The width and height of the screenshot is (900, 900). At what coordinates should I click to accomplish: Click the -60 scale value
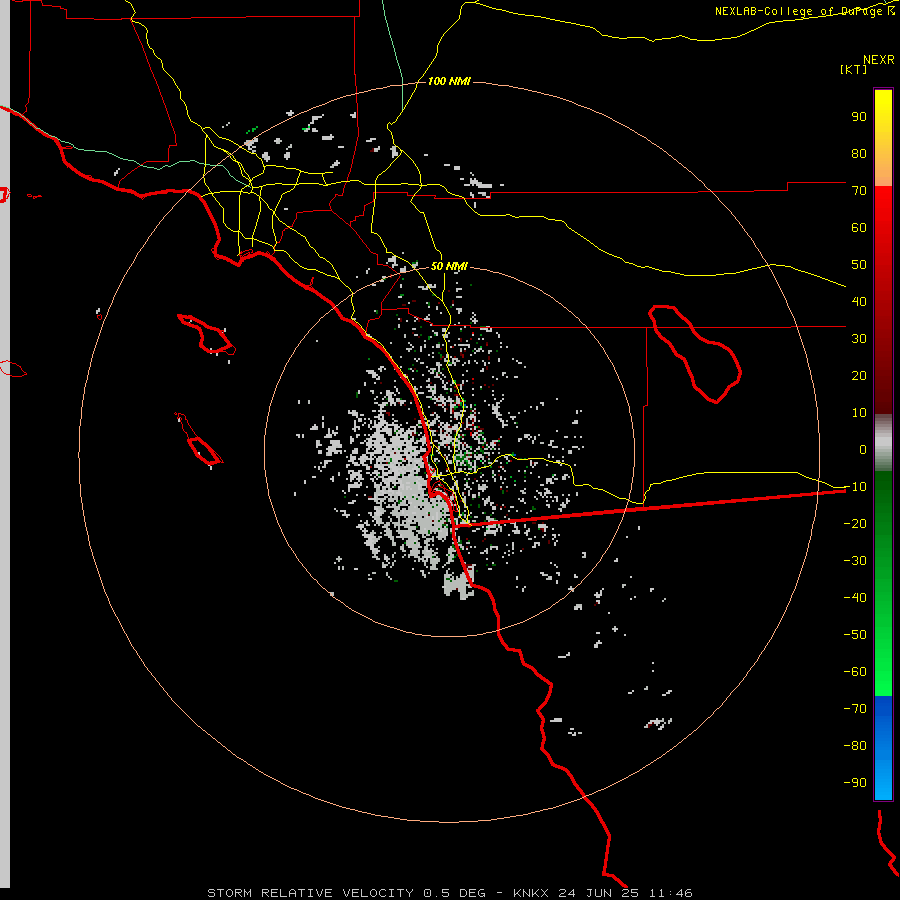coord(855,672)
